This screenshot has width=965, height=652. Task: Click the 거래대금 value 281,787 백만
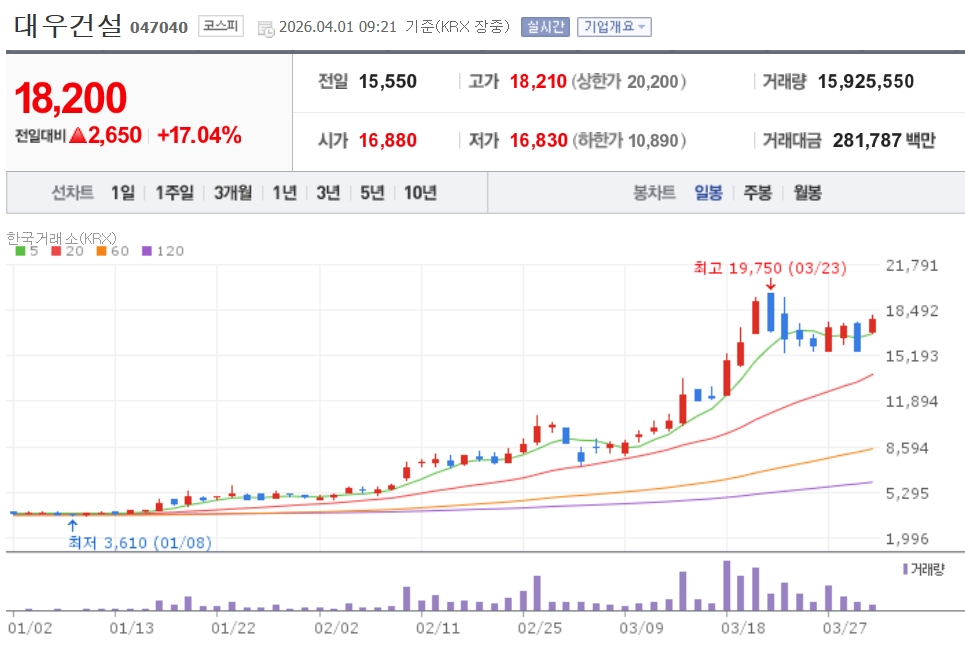pos(884,140)
